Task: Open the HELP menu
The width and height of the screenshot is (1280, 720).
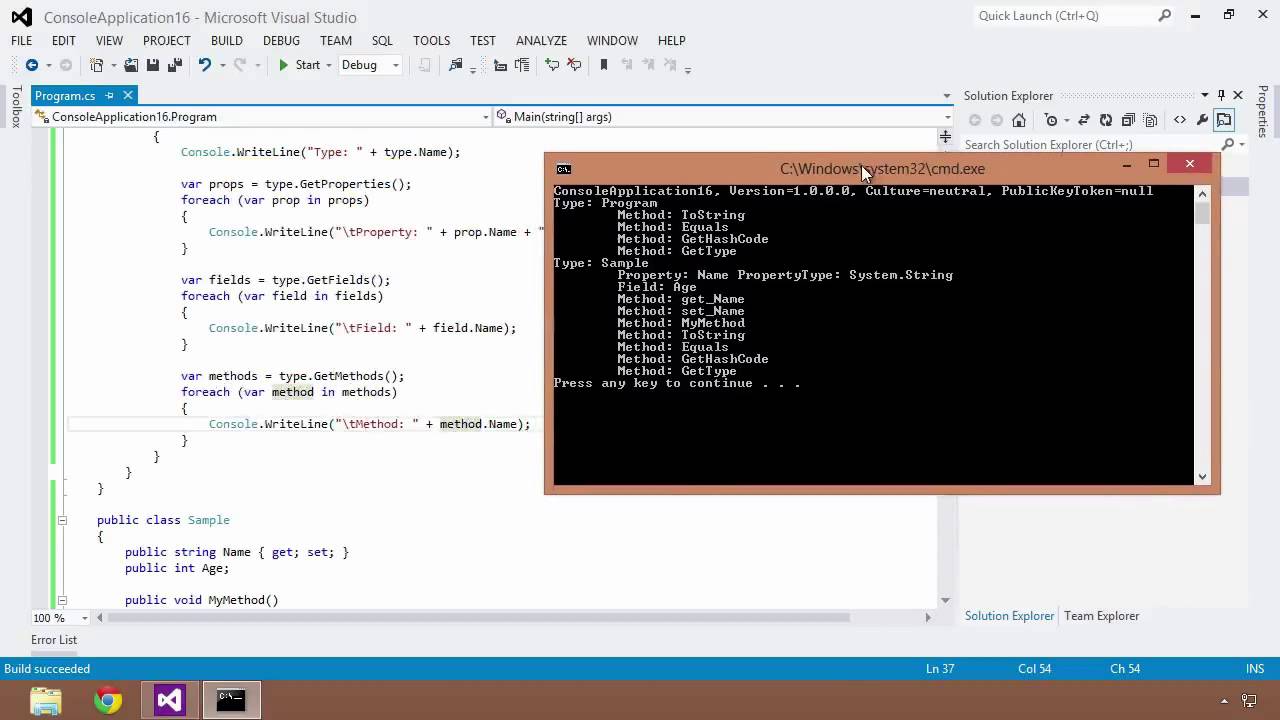Action: point(671,41)
